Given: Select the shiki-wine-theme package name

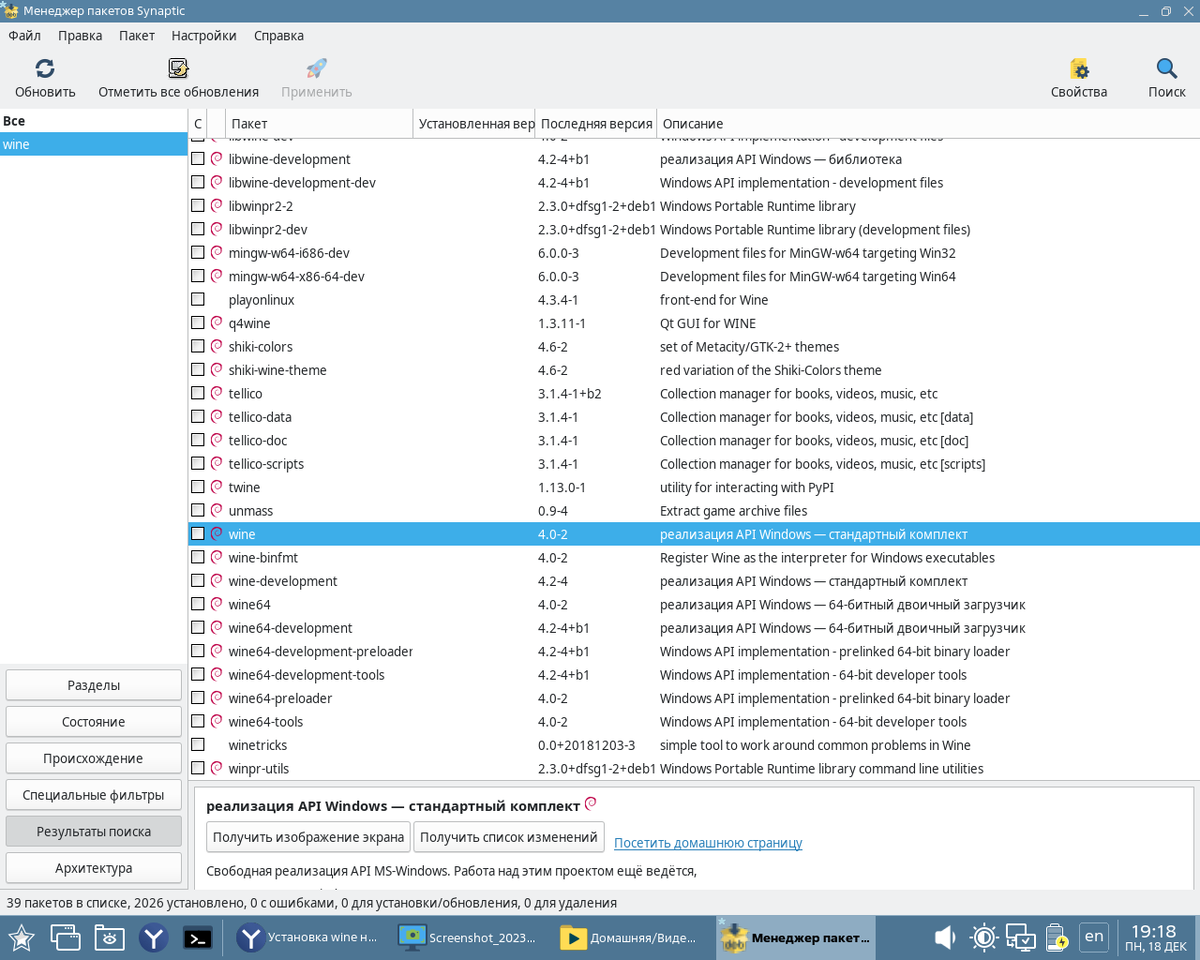Looking at the screenshot, I should click(x=277, y=370).
